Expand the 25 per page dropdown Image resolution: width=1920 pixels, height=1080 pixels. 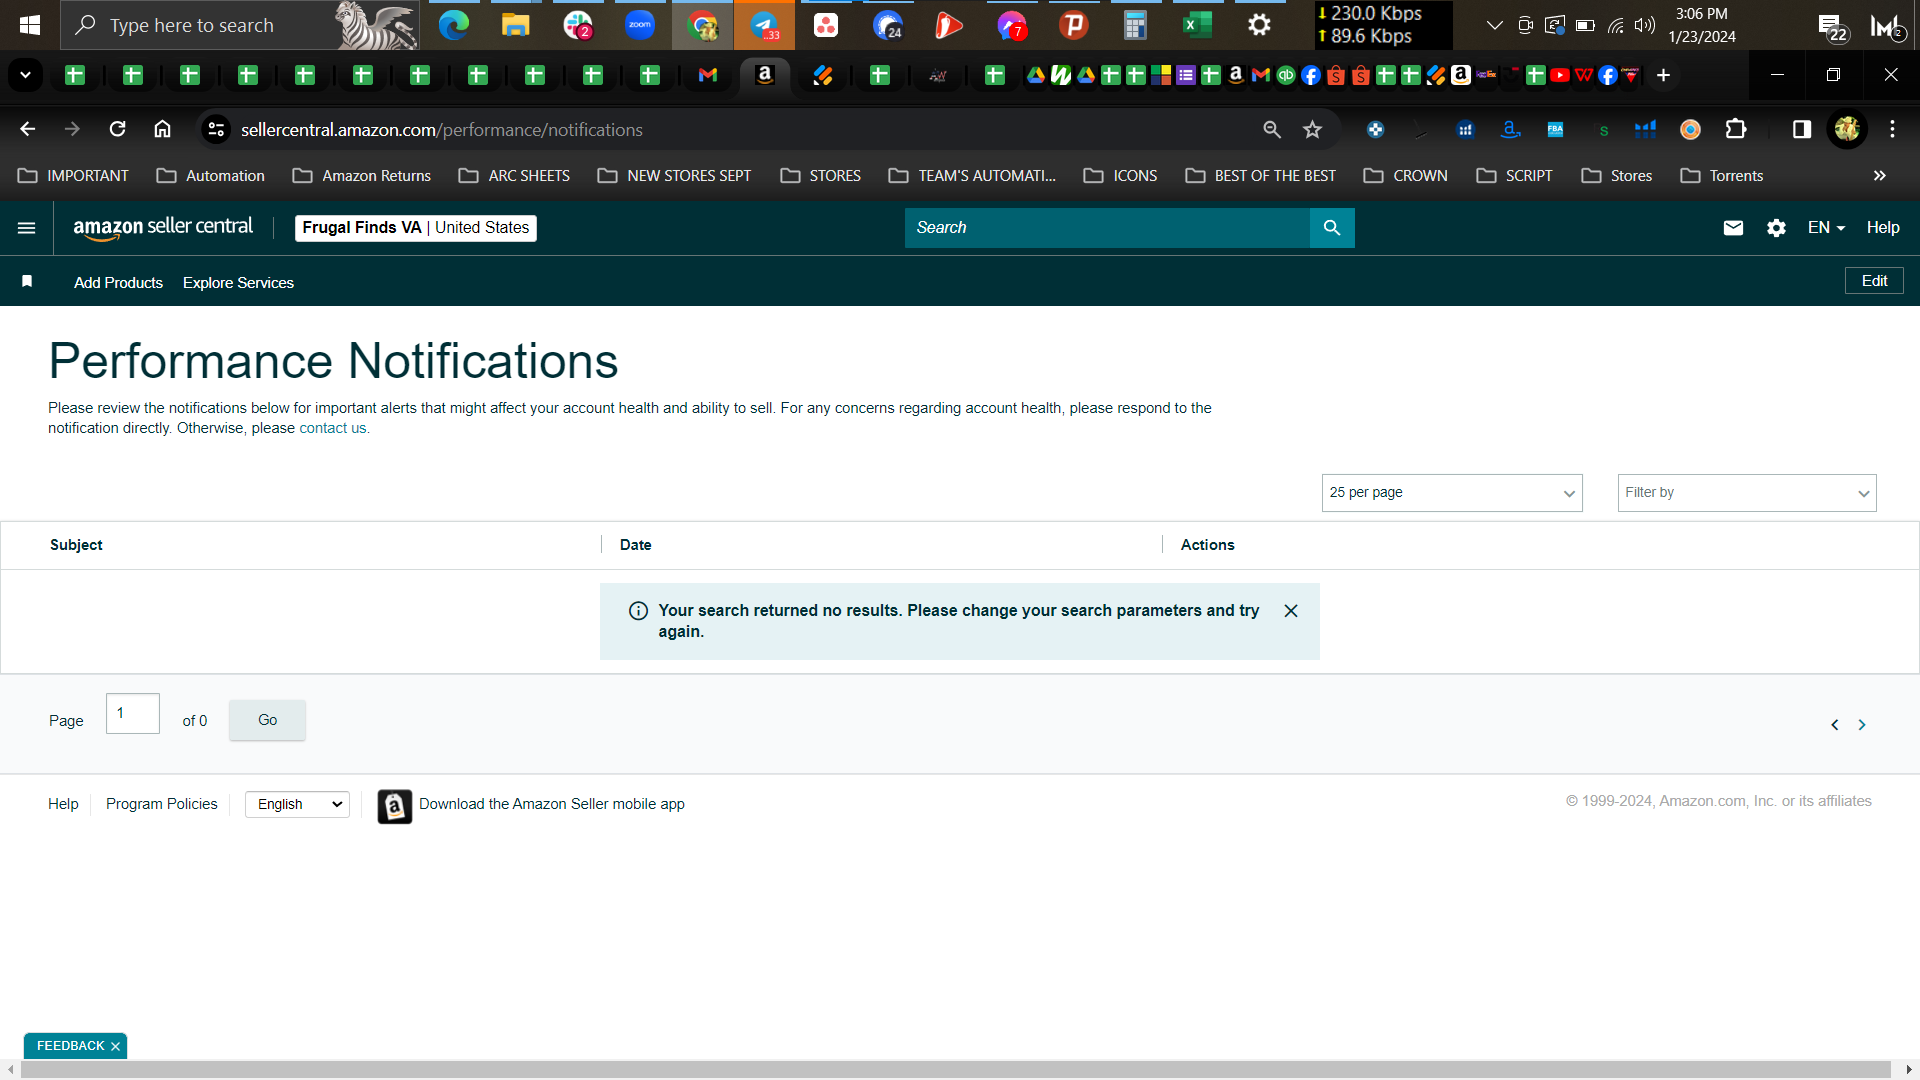[1452, 493]
